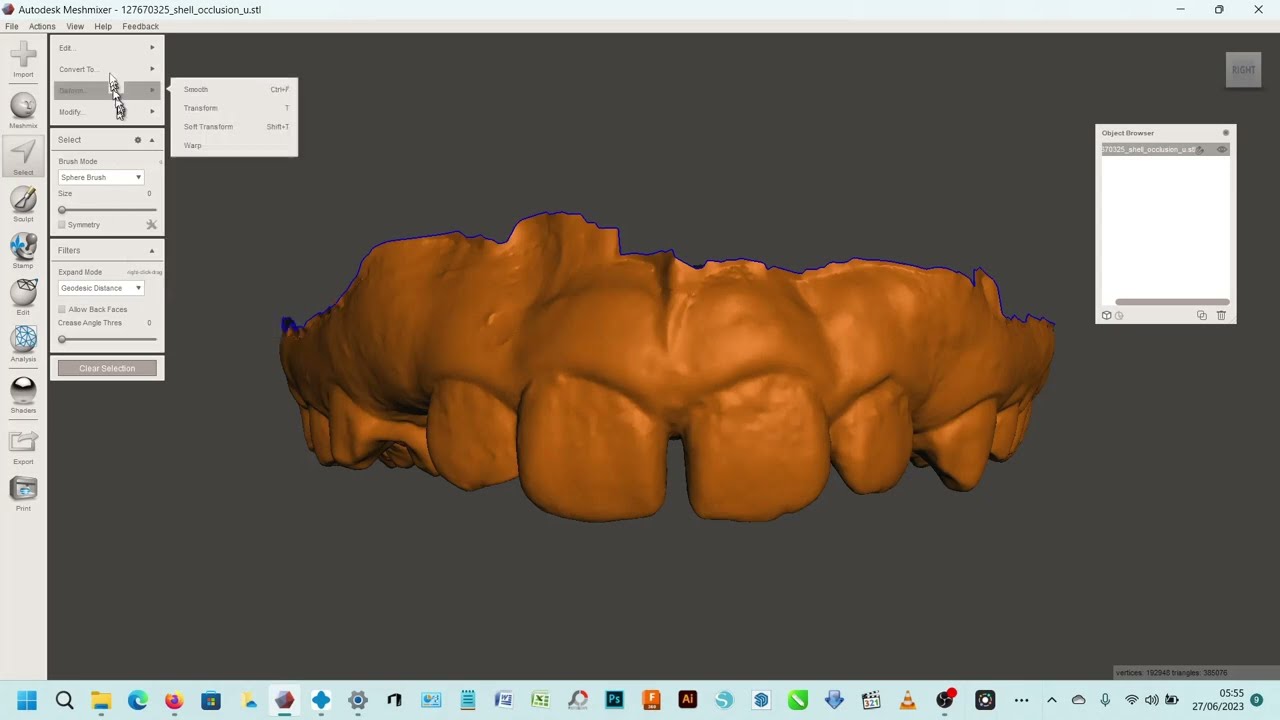Launch Firefox from taskbar
This screenshot has height=720, width=1280.
pos(174,700)
